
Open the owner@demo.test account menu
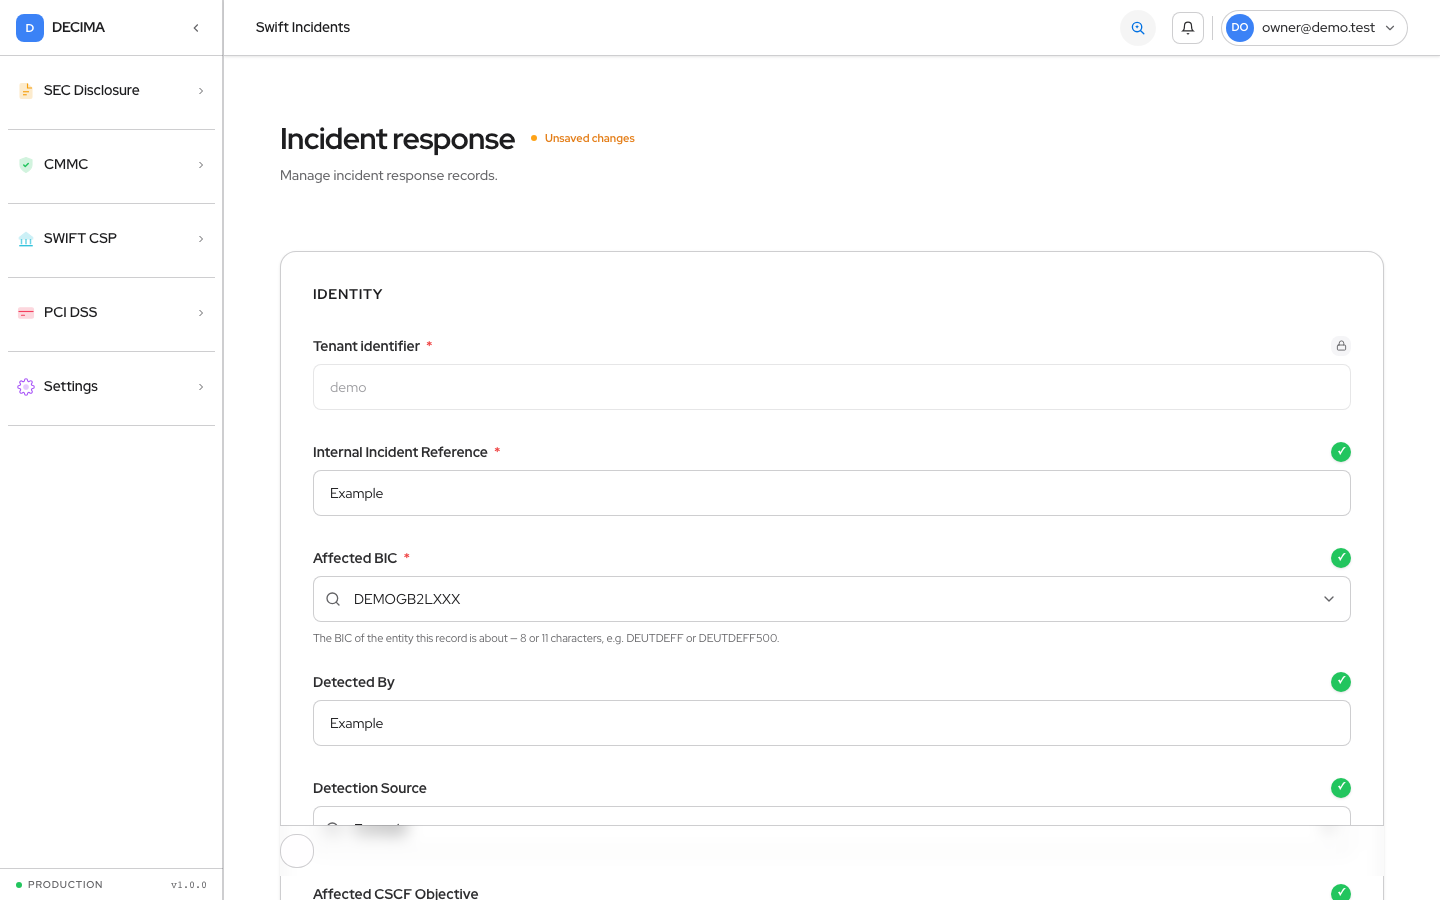coord(1314,28)
